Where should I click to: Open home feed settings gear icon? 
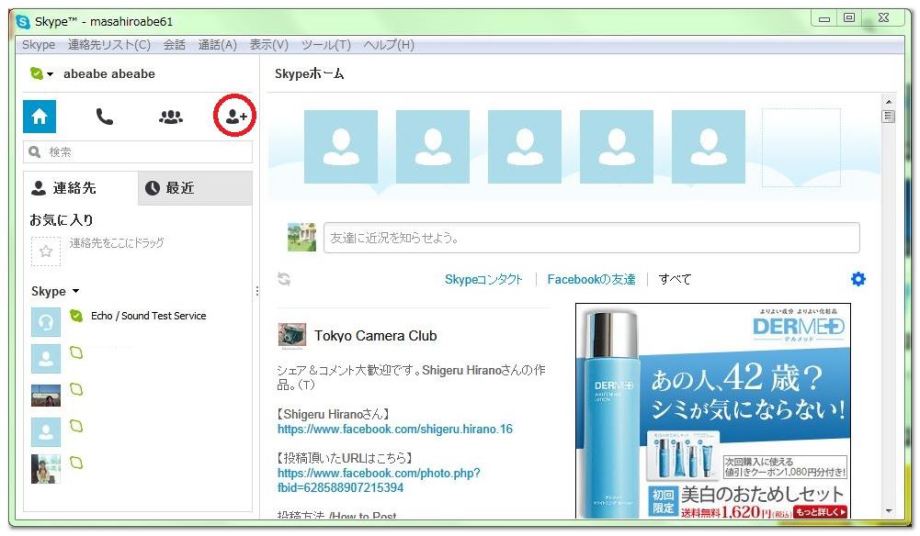858,279
